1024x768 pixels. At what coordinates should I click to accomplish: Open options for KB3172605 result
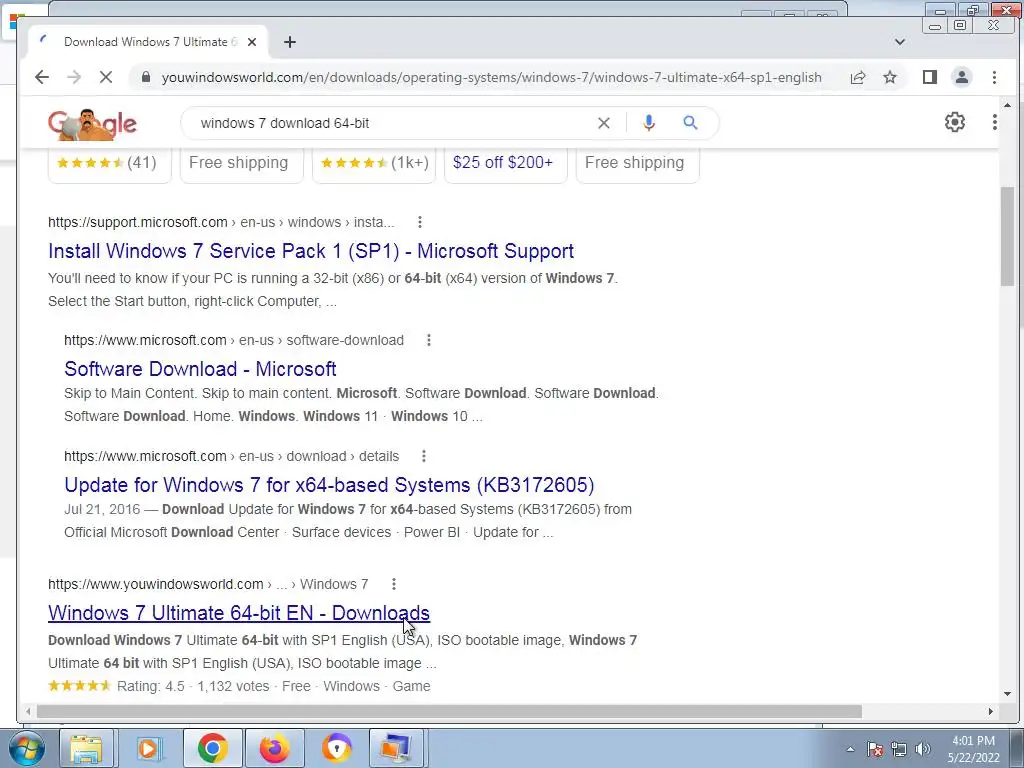coord(424,456)
